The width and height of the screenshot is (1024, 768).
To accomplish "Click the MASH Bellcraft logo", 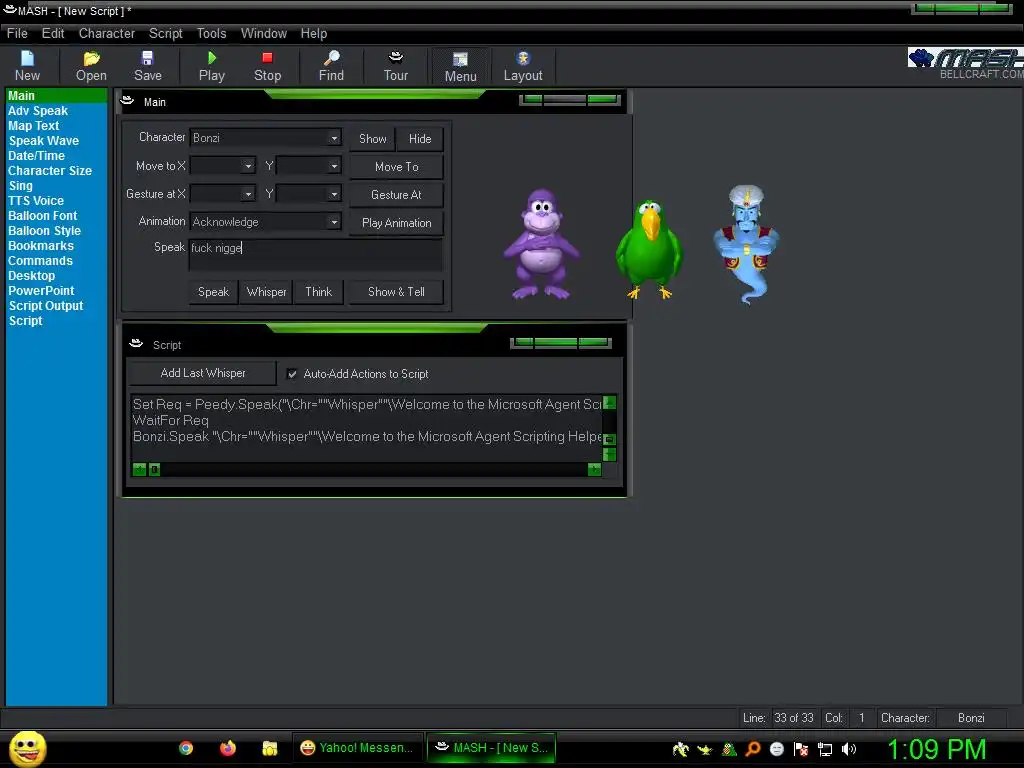I will pos(965,63).
